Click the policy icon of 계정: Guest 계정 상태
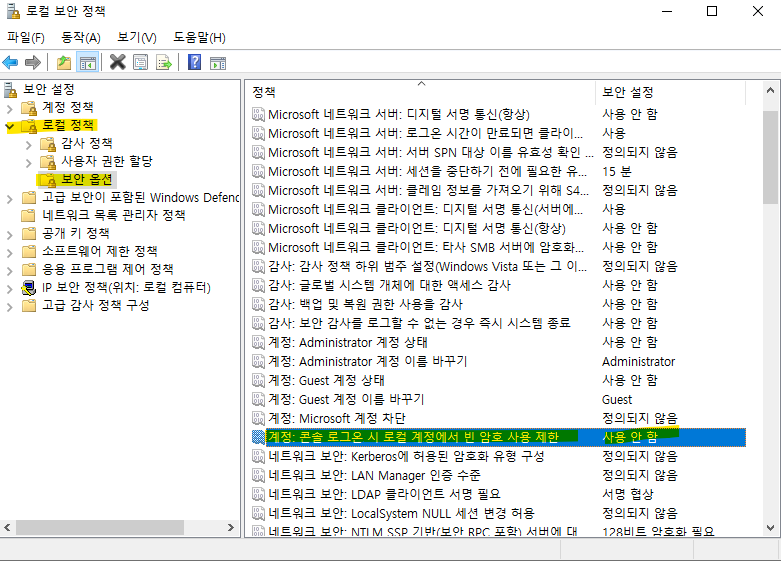The height and width of the screenshot is (561, 781). tap(258, 381)
